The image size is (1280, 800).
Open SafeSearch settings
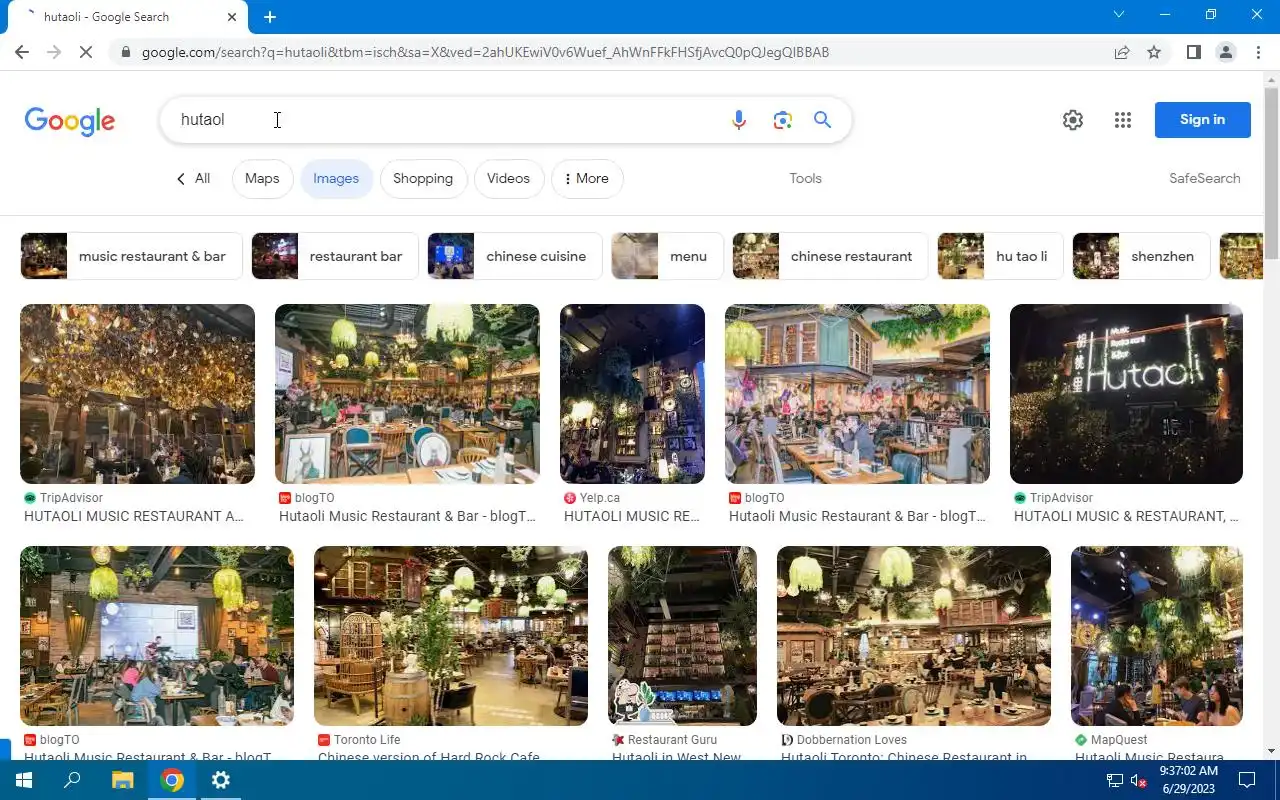coord(1204,179)
